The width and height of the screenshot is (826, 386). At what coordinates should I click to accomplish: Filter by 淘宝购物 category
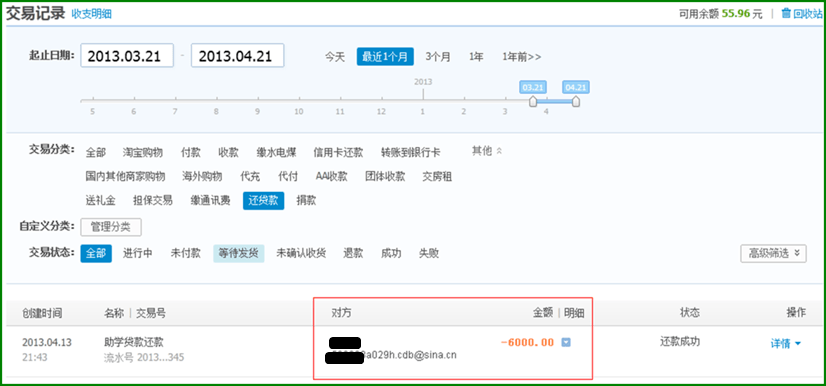pos(143,153)
